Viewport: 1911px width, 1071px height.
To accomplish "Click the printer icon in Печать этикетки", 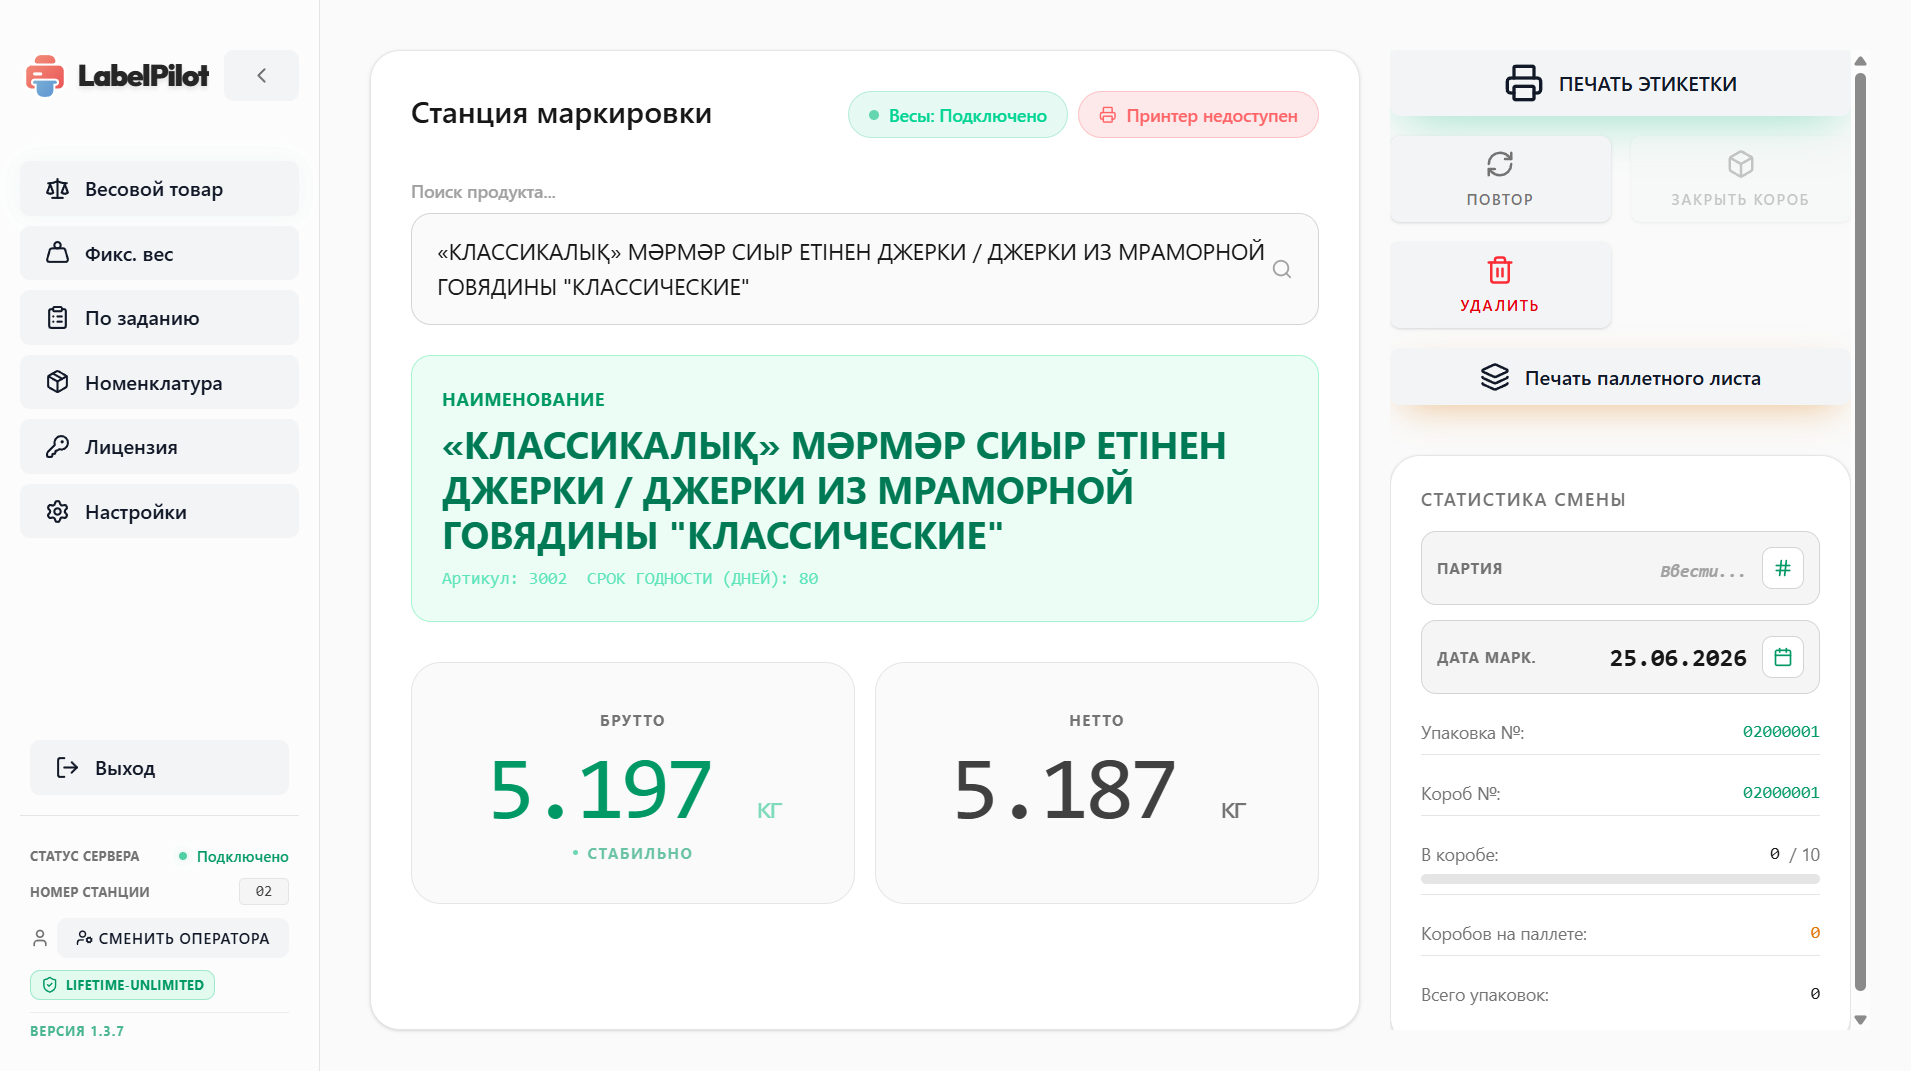I will pos(1523,83).
